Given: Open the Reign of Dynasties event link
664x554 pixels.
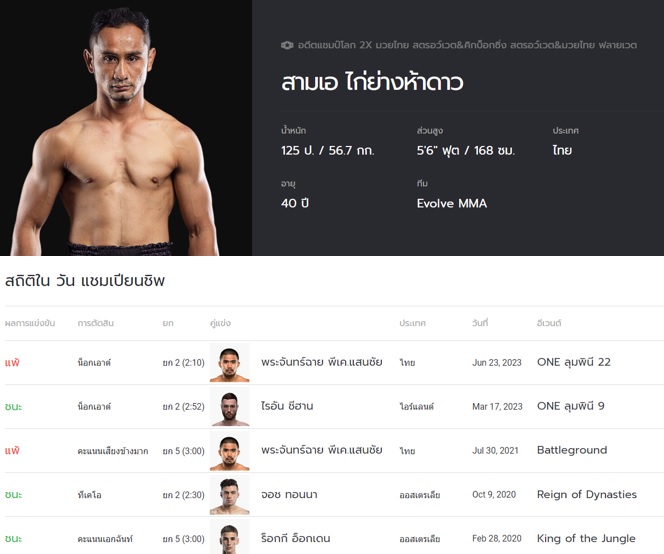Looking at the screenshot, I should [587, 494].
